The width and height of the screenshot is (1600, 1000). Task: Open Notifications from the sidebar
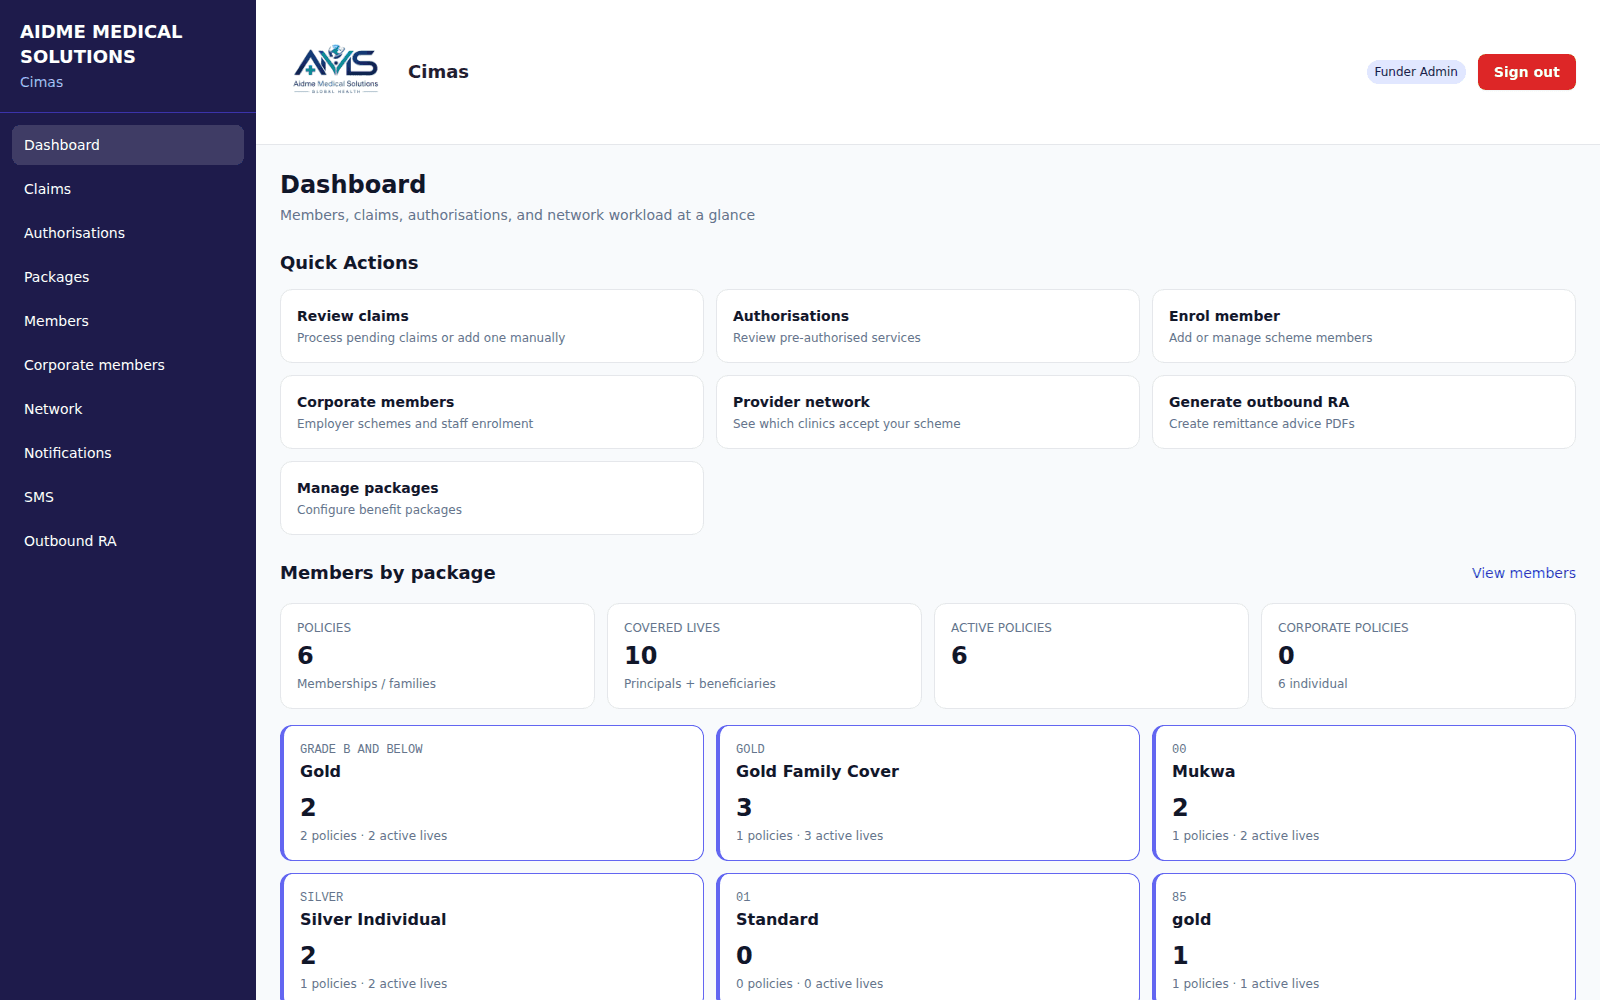[x=128, y=453]
